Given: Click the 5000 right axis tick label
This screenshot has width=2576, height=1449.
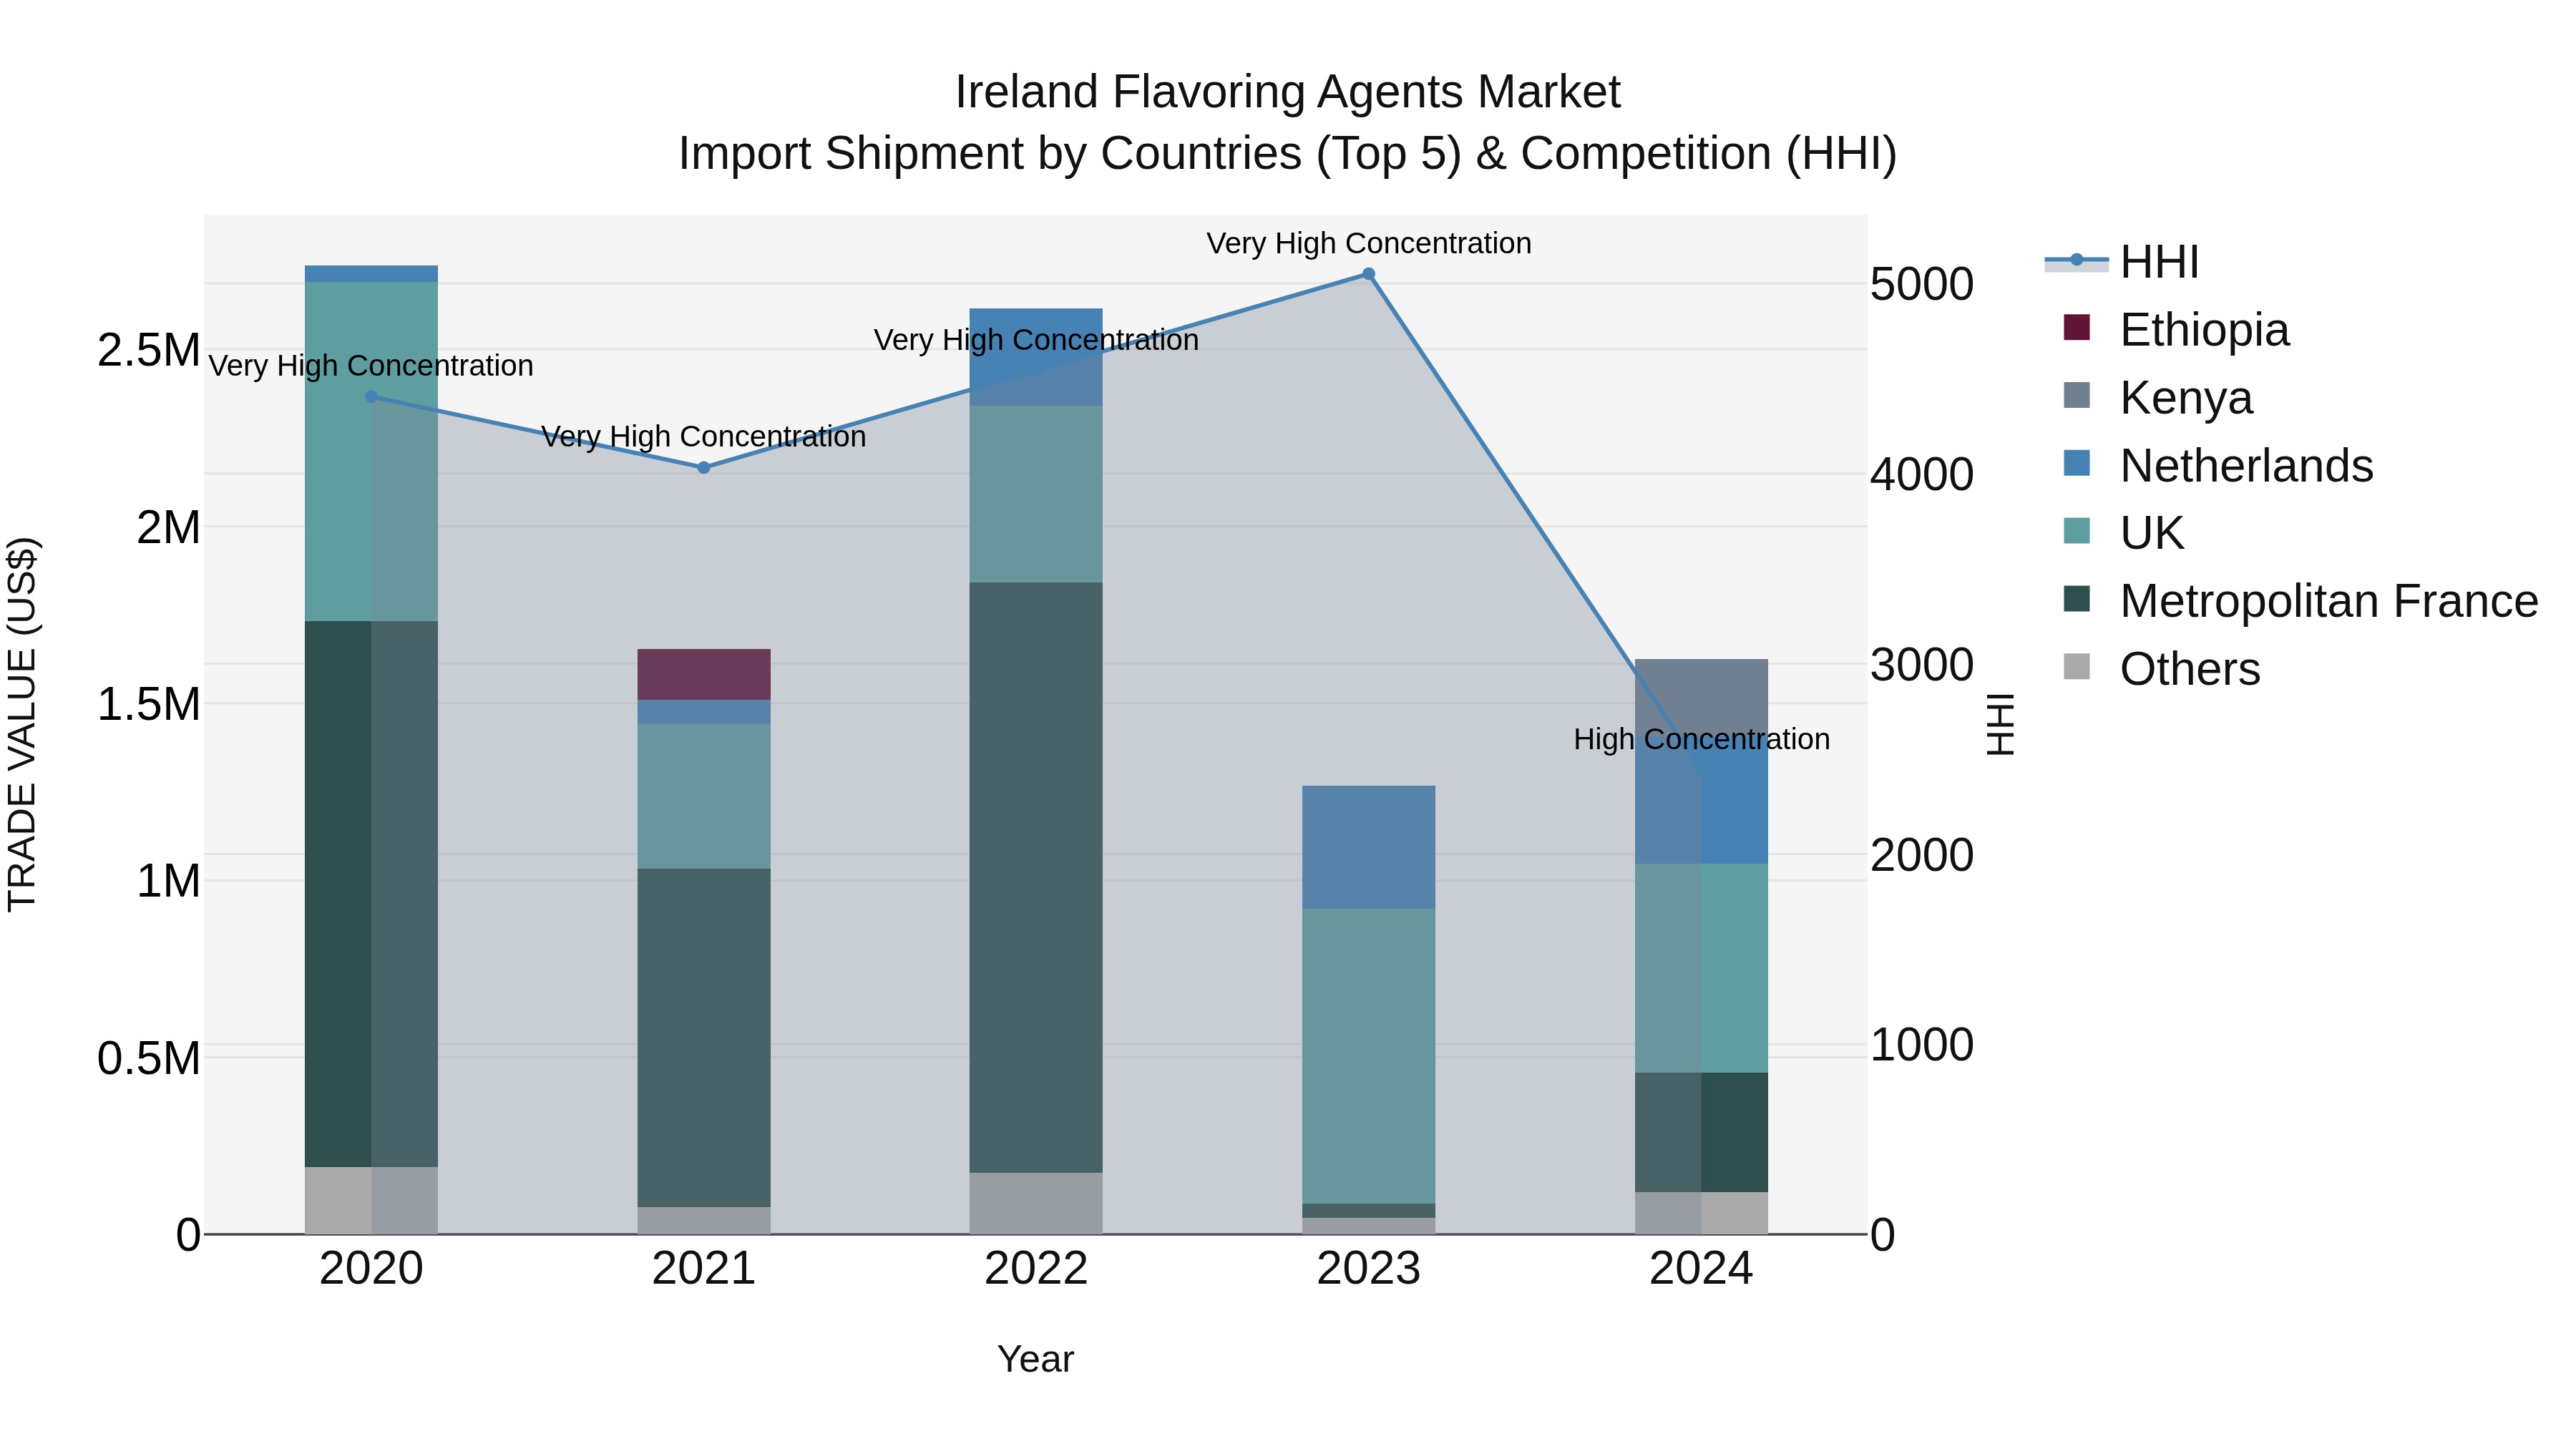Looking at the screenshot, I should pyautogui.click(x=1922, y=284).
